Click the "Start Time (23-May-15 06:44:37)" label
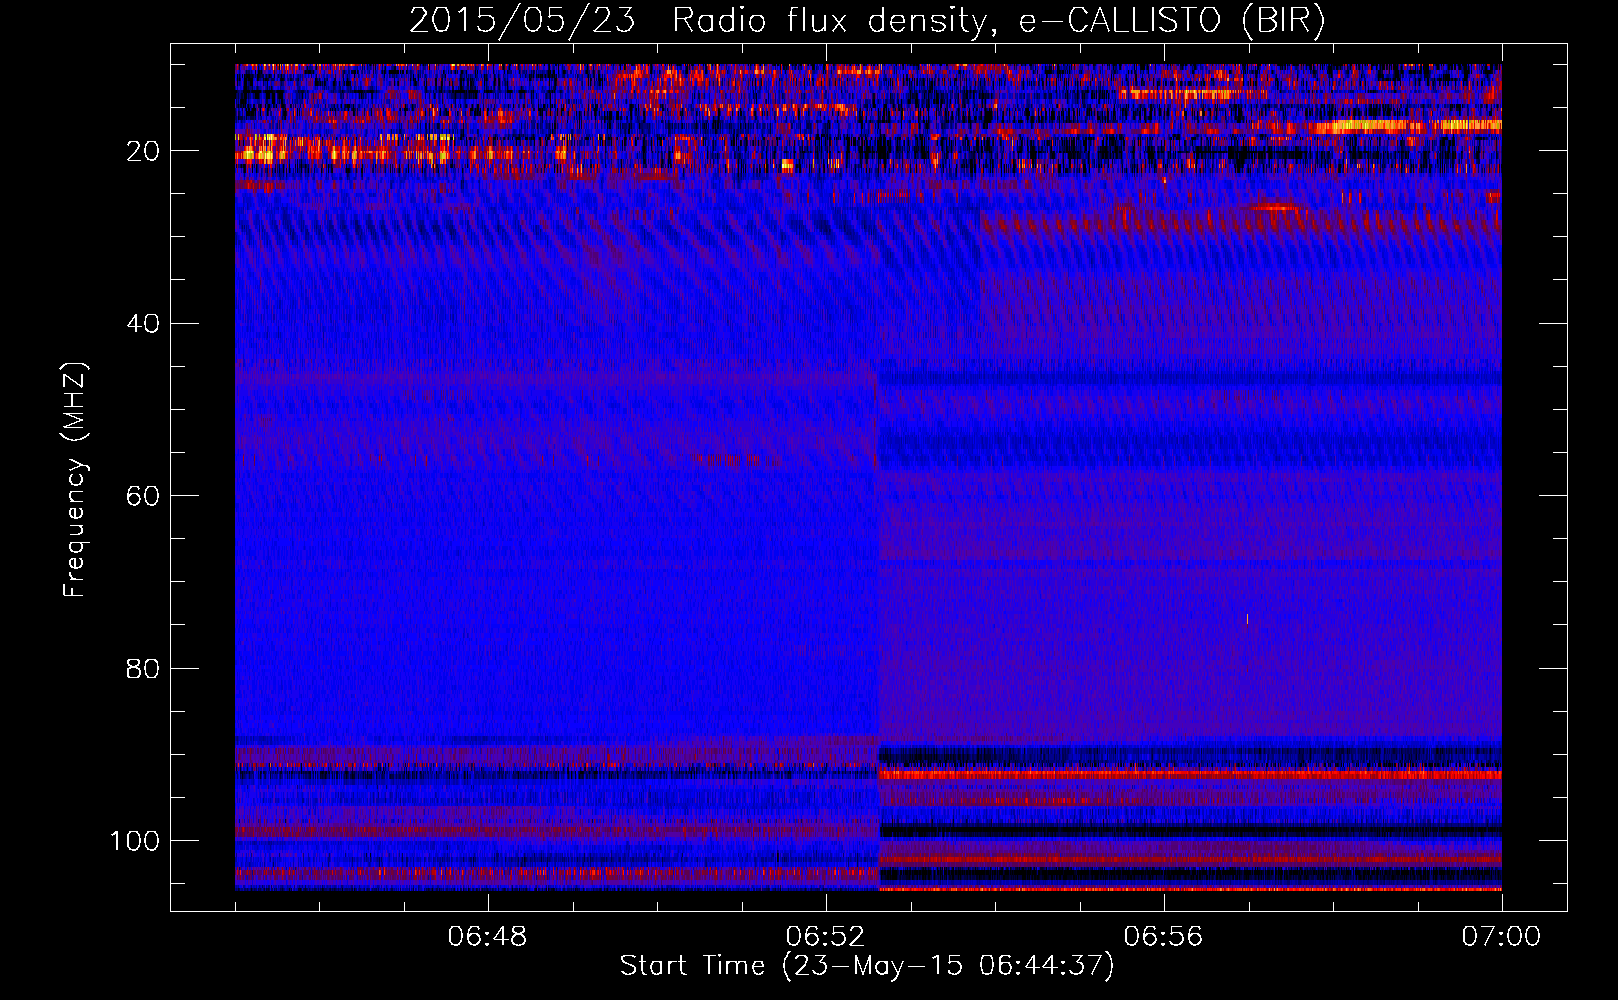The image size is (1618, 1000). [867, 966]
